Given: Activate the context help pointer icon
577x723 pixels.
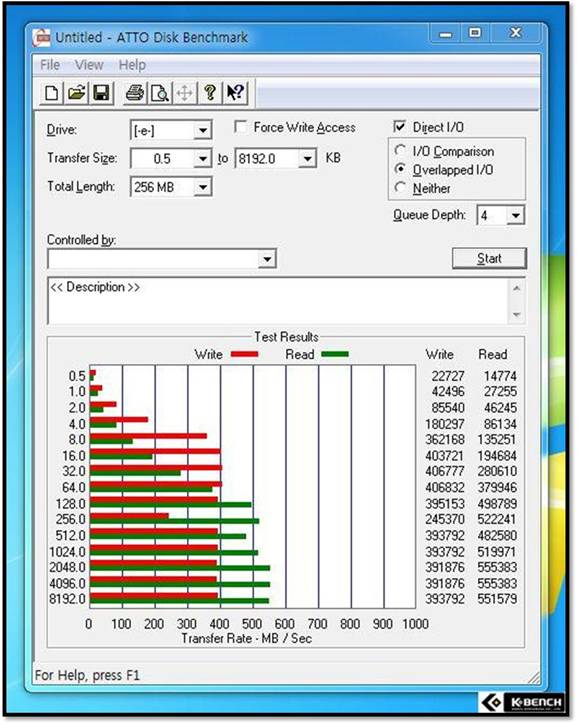Looking at the screenshot, I should [235, 93].
